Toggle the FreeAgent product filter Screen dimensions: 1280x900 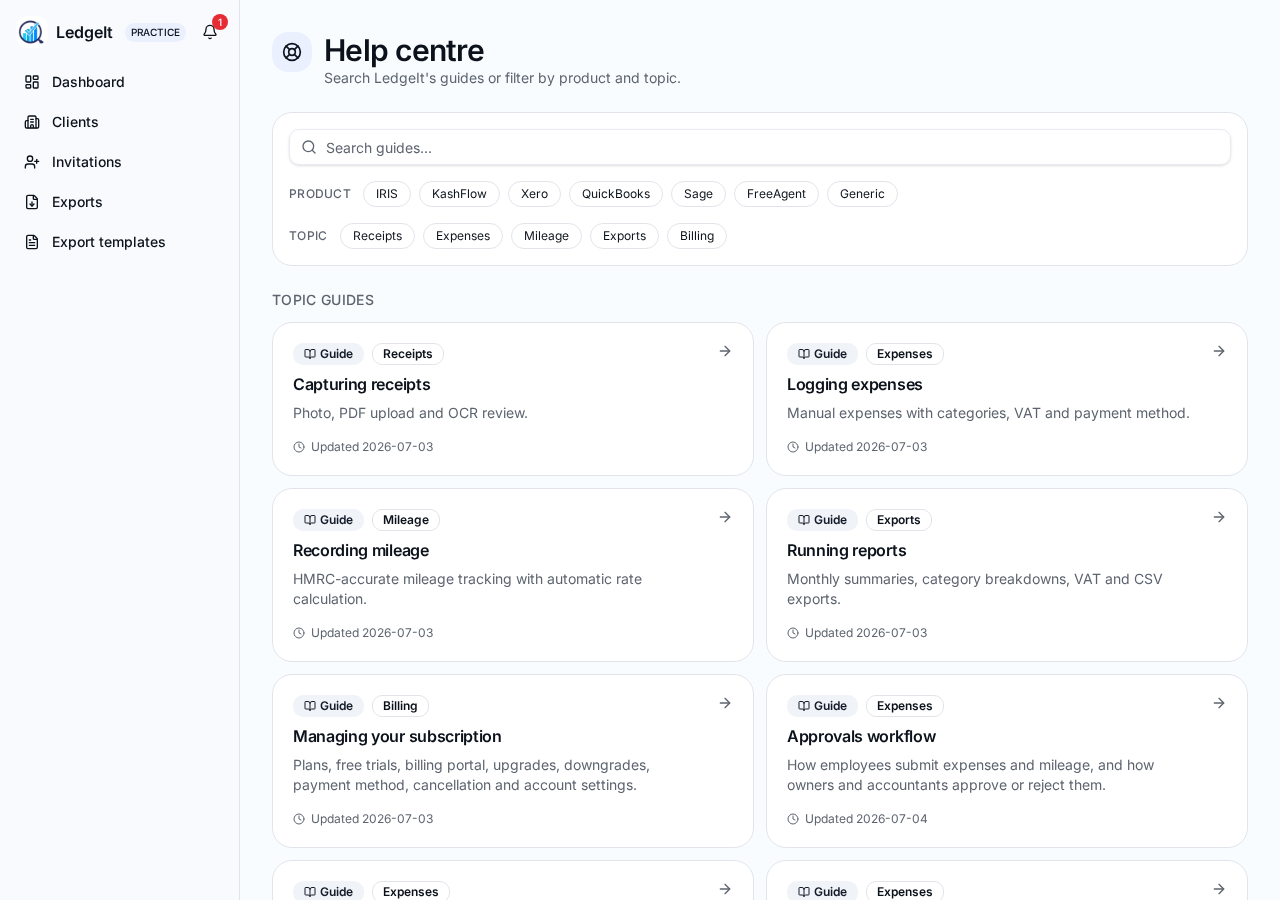(776, 194)
